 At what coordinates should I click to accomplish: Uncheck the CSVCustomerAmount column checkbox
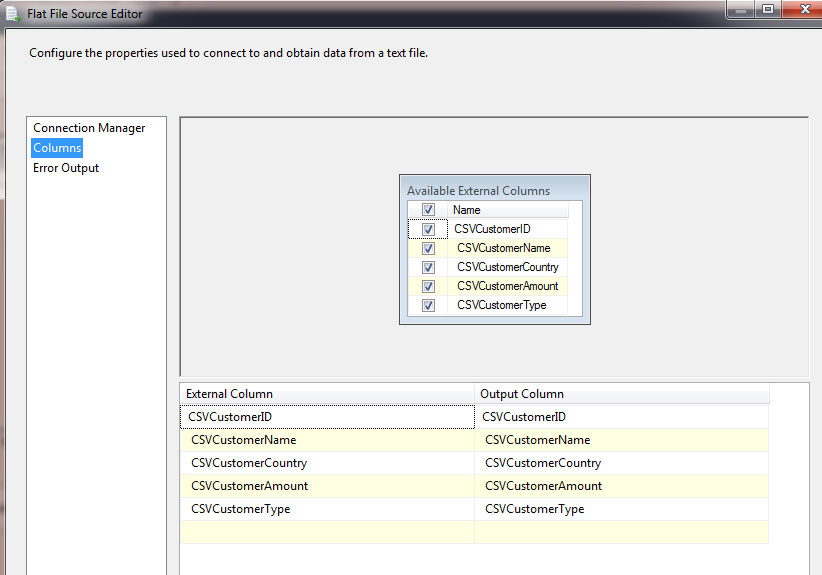pos(428,286)
